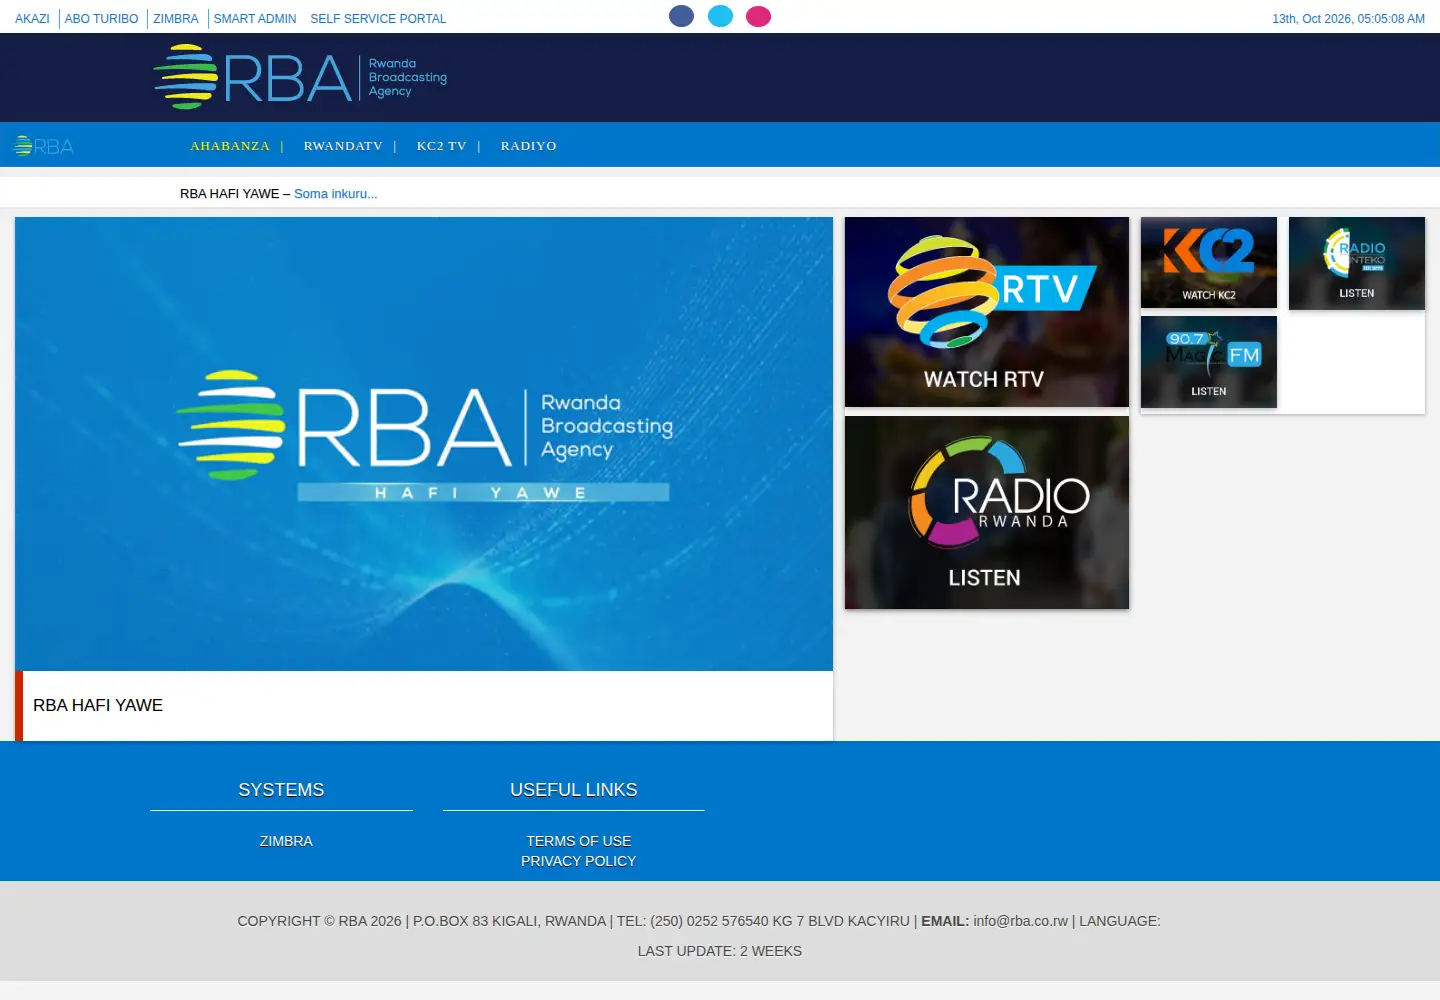
Task: Click the small RBA logo in the nav bar
Action: pyautogui.click(x=43, y=146)
